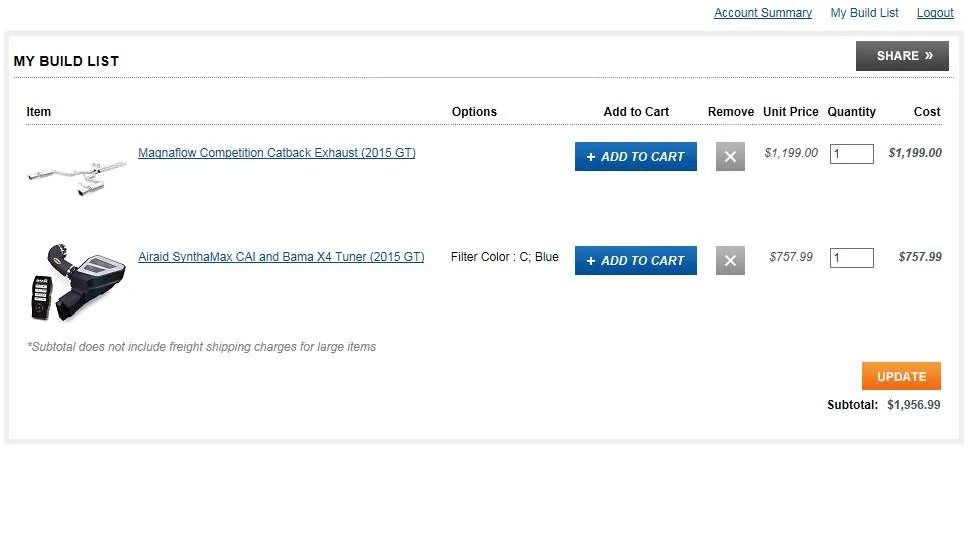Click the Options column header

point(474,112)
